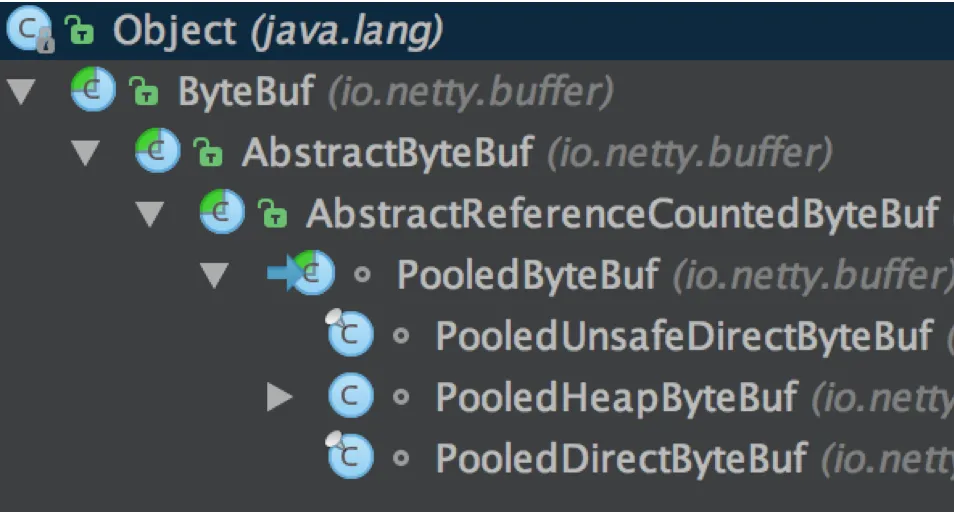Click green public lock icon beside ByteBuf
This screenshot has height=512, width=954.
coord(144,91)
